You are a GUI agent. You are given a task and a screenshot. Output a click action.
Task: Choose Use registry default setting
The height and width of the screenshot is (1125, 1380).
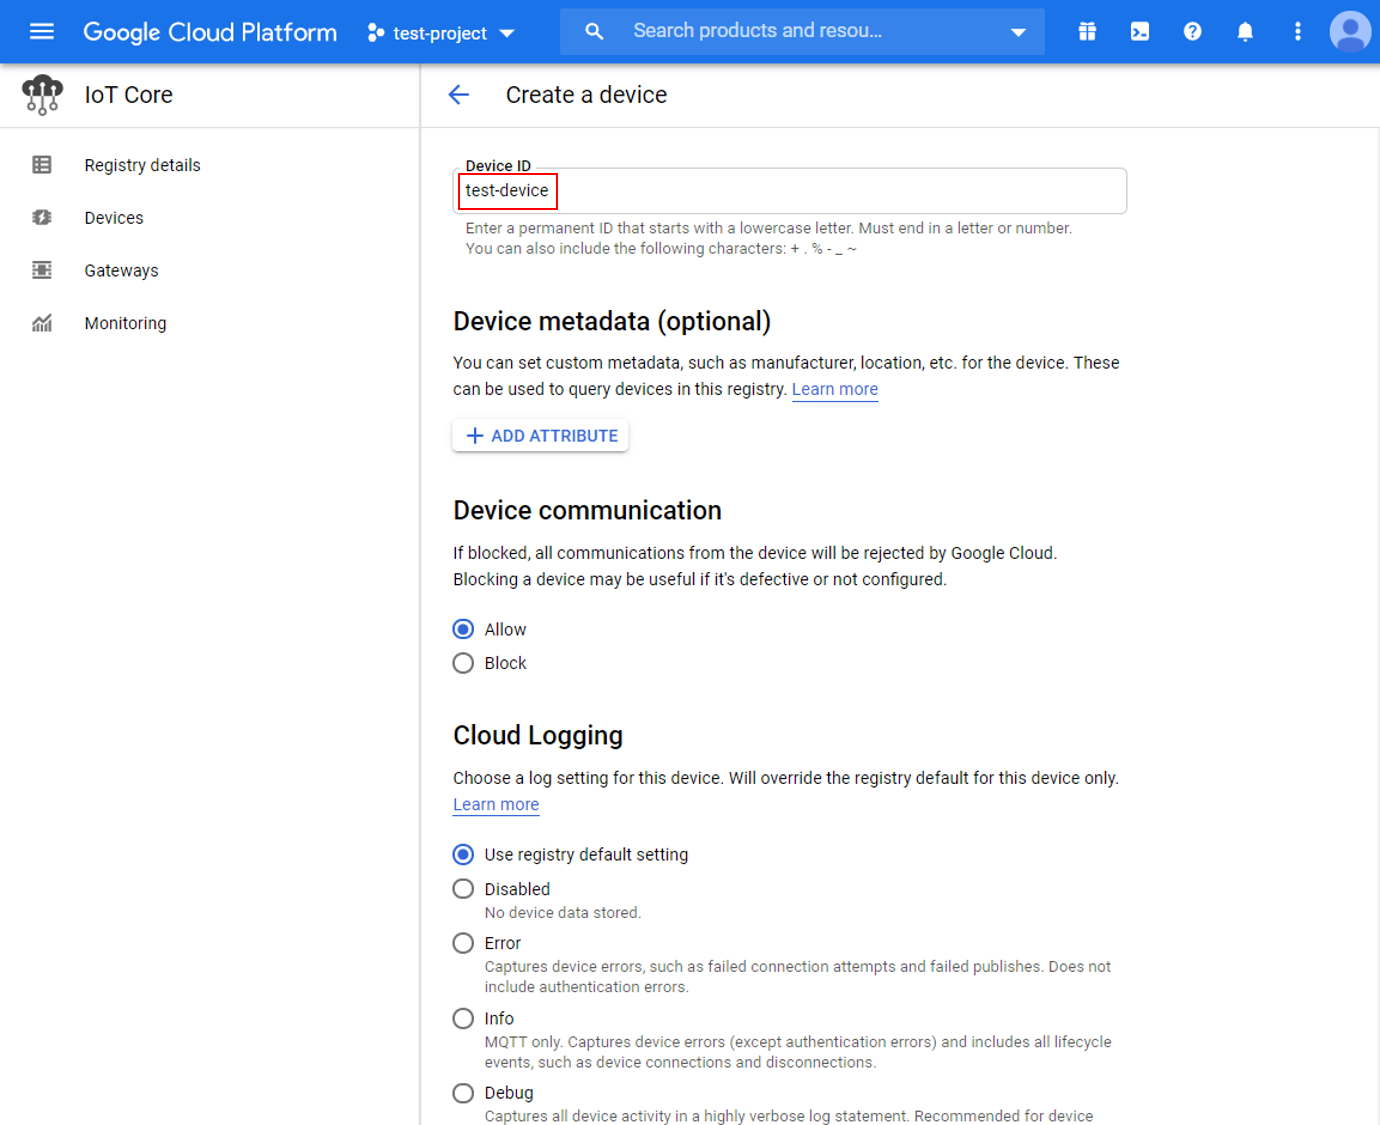(x=463, y=855)
